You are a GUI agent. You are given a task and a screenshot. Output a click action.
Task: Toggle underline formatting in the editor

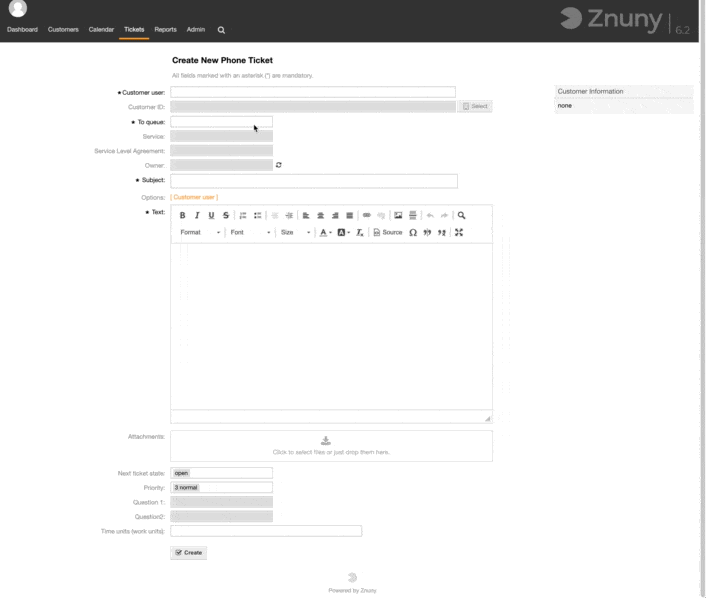(x=211, y=215)
